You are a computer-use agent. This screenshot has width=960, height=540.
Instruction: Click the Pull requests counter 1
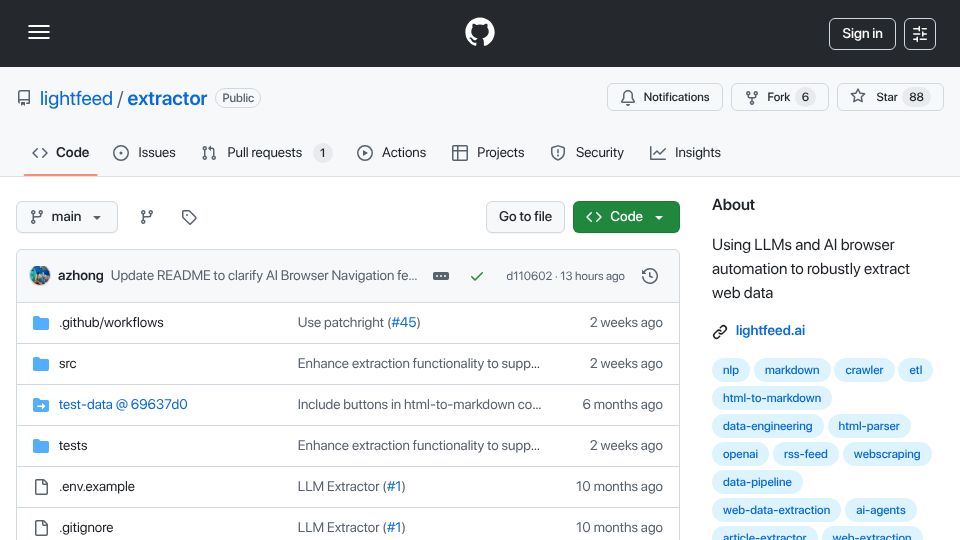[323, 152]
